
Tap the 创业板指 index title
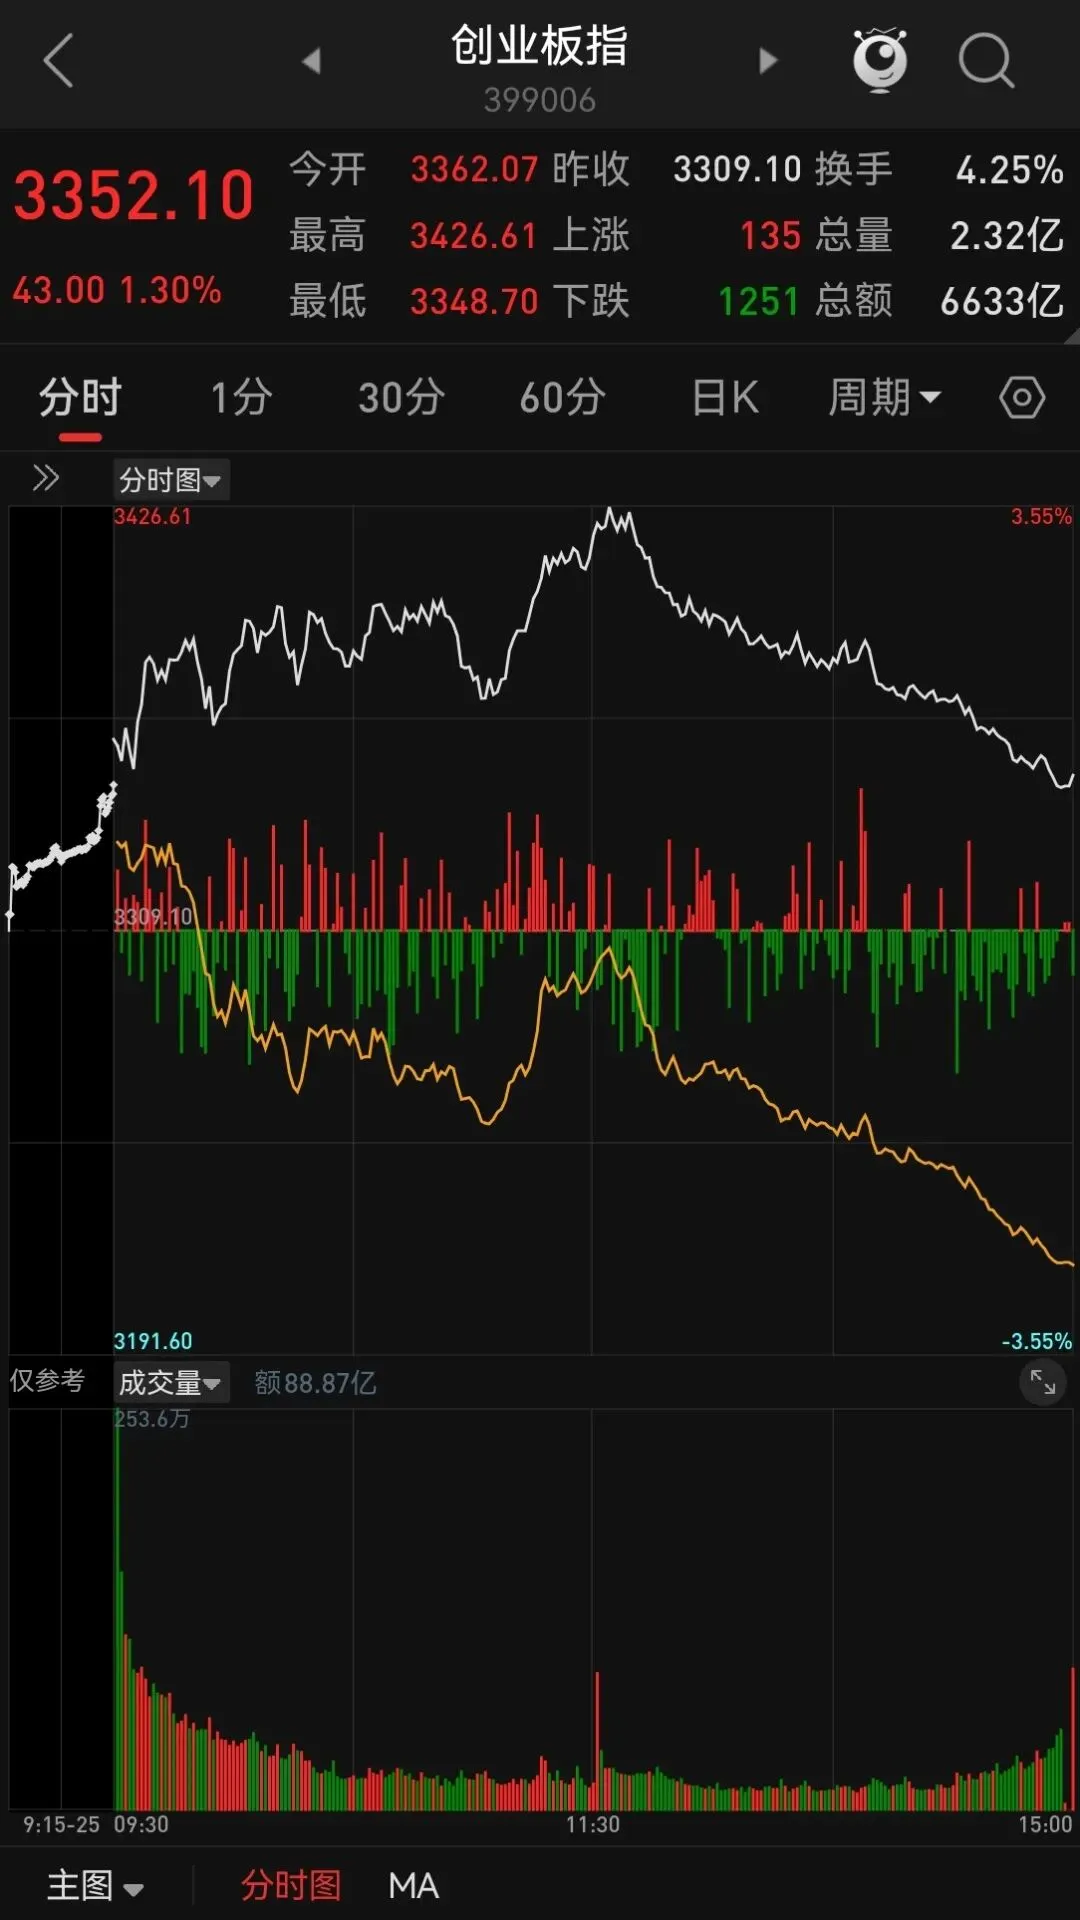click(x=540, y=46)
